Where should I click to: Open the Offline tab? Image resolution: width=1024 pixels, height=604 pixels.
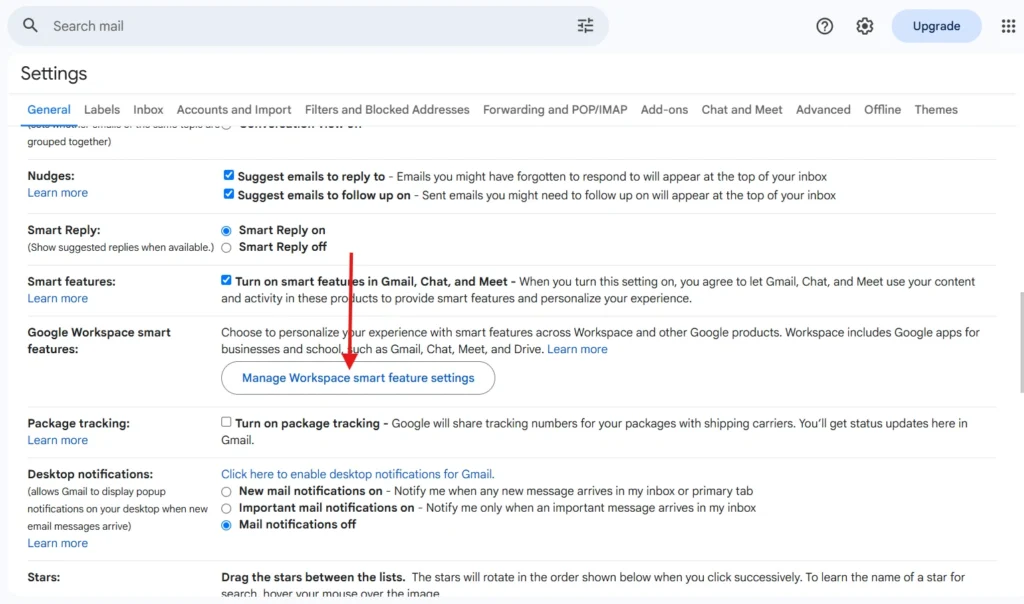click(x=882, y=110)
